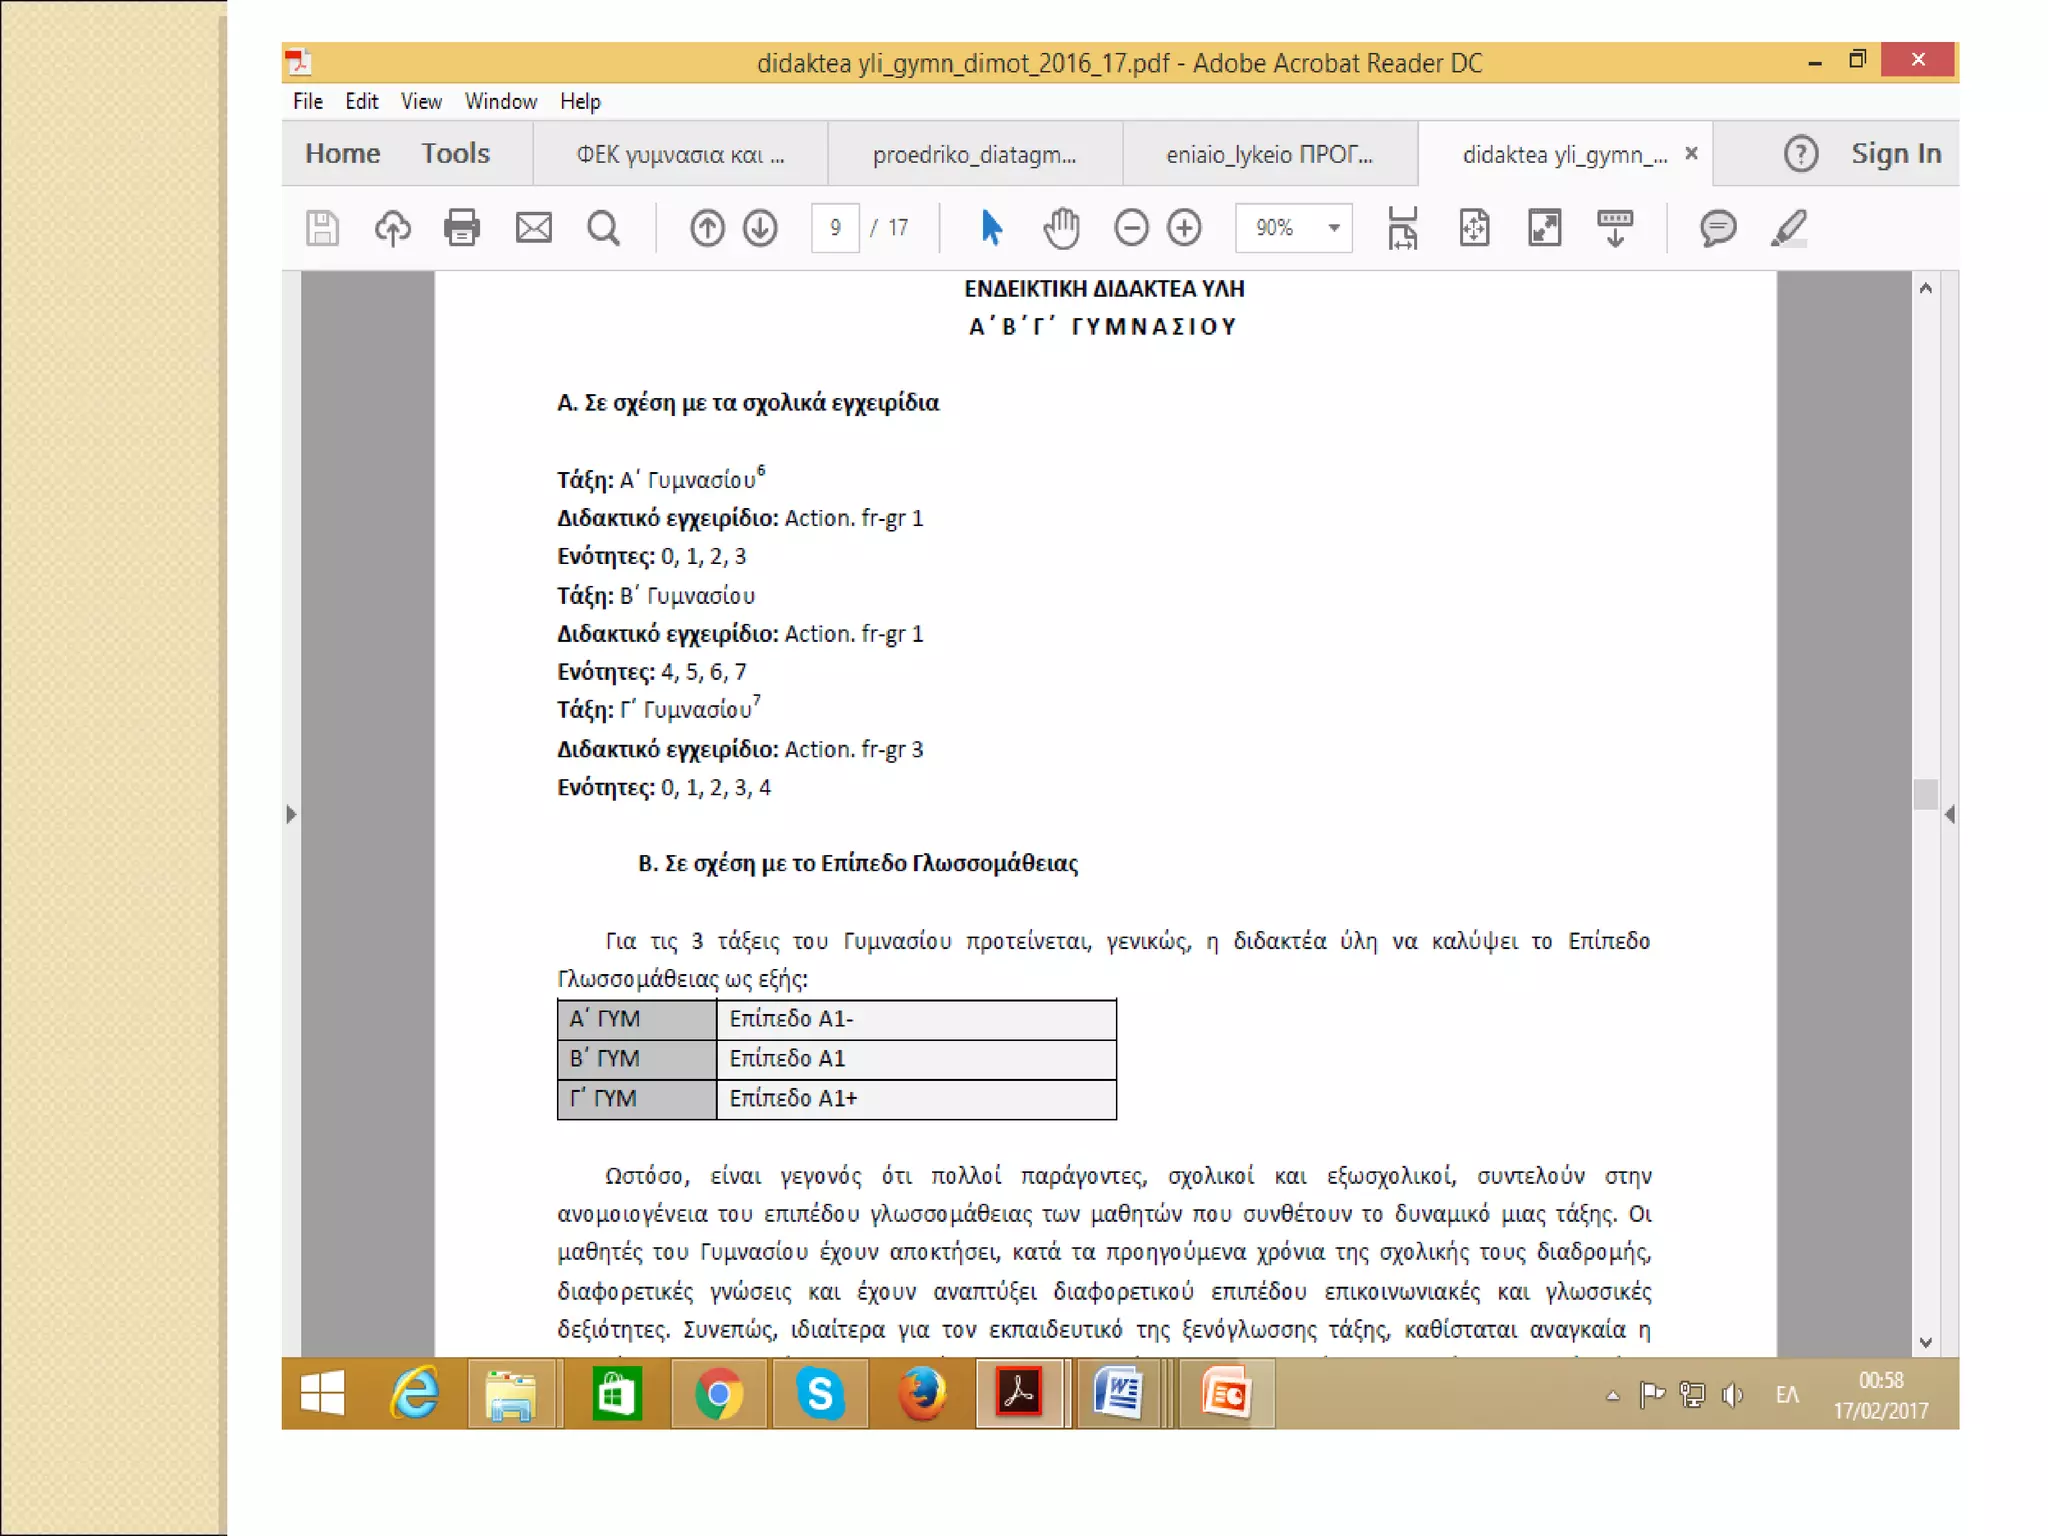Click the Send file by email envelope icon
Screen dimensions: 2048x1536
coord(533,228)
